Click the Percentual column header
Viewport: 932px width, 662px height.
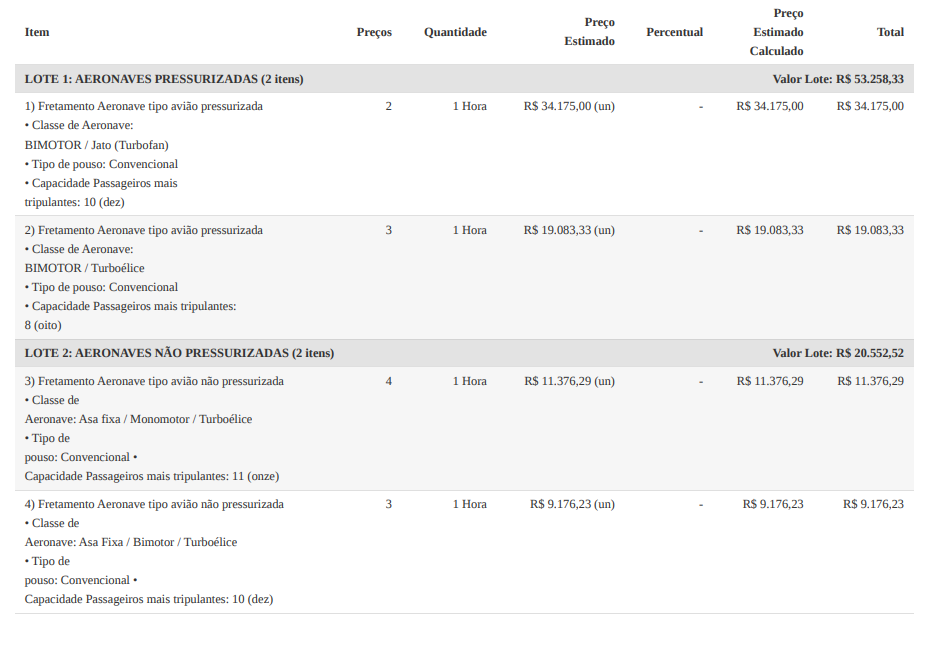(x=674, y=32)
